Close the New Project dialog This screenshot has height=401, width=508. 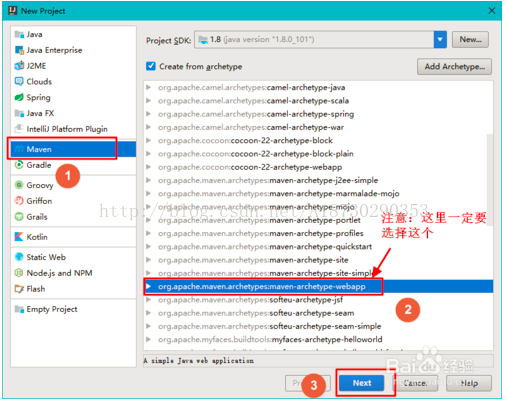[x=492, y=11]
